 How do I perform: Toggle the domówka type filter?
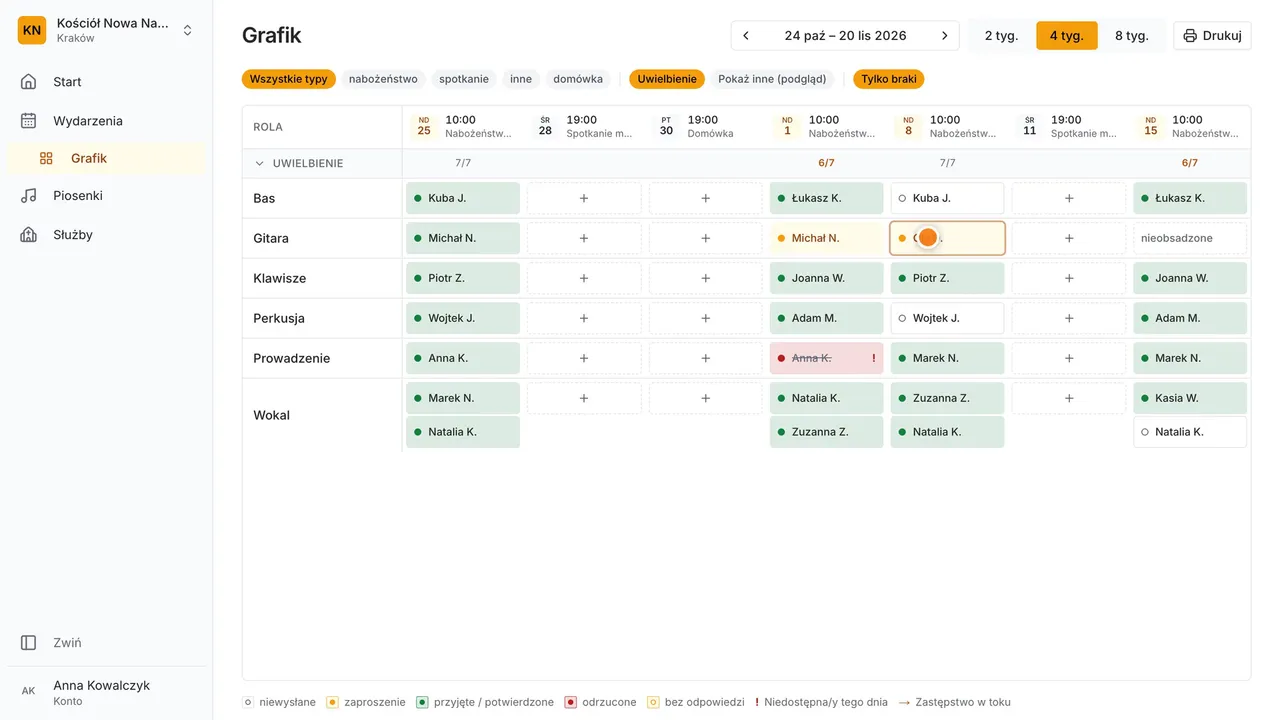pyautogui.click(x=578, y=79)
